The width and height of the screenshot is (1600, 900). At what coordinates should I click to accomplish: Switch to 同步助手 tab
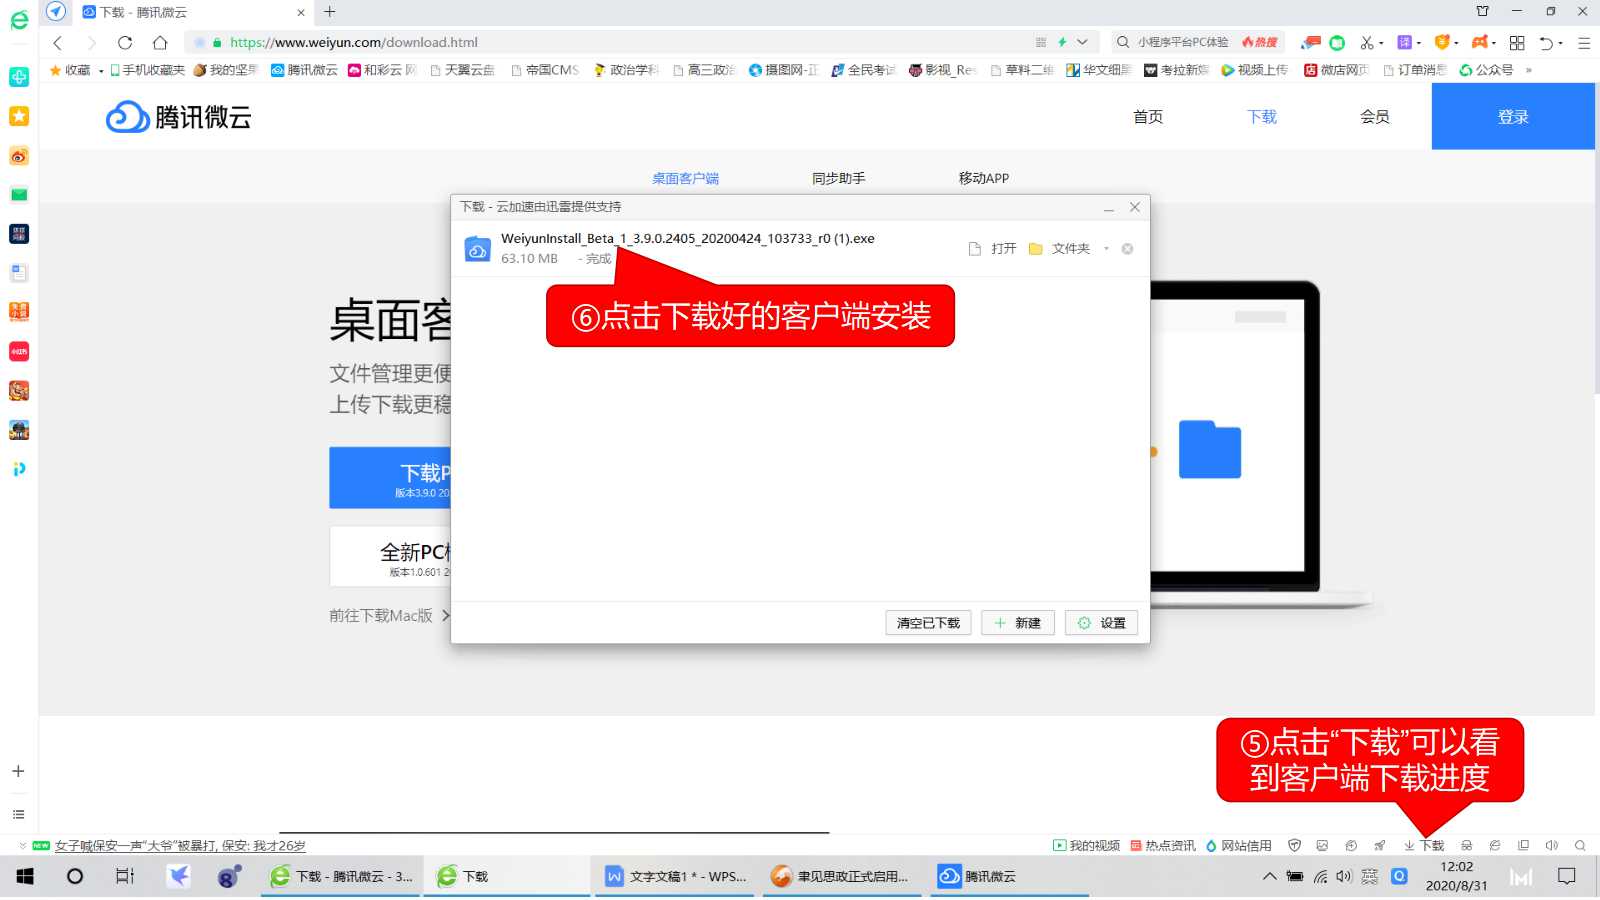[x=838, y=179]
